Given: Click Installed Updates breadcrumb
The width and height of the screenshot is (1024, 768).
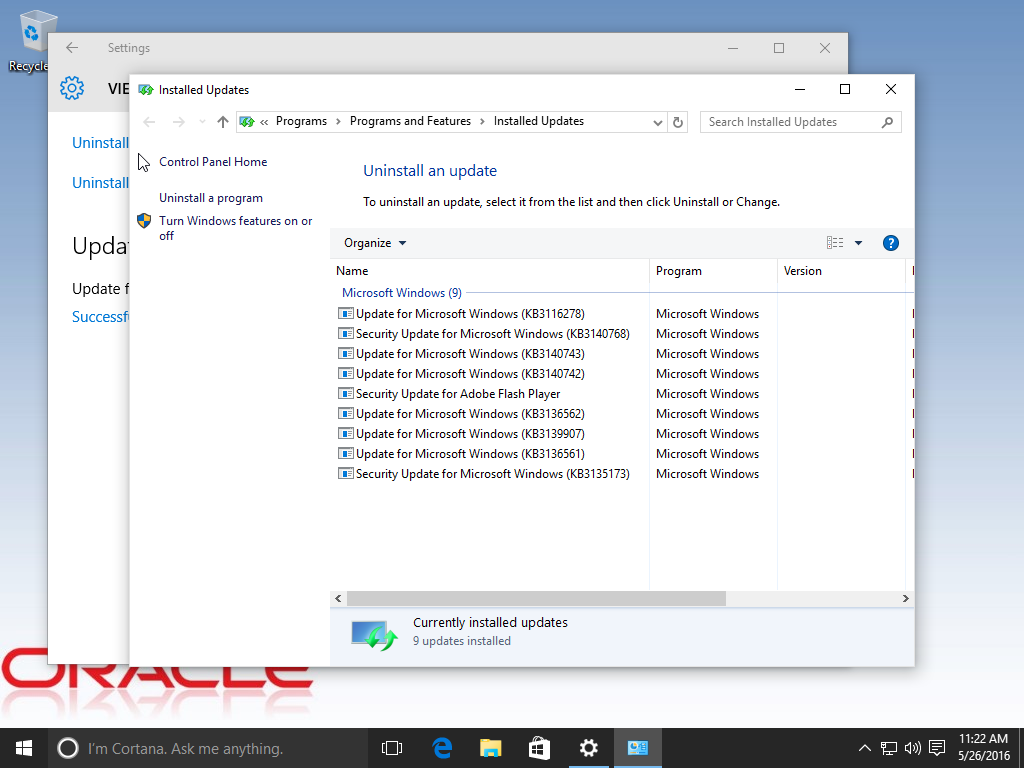Looking at the screenshot, I should (x=539, y=121).
